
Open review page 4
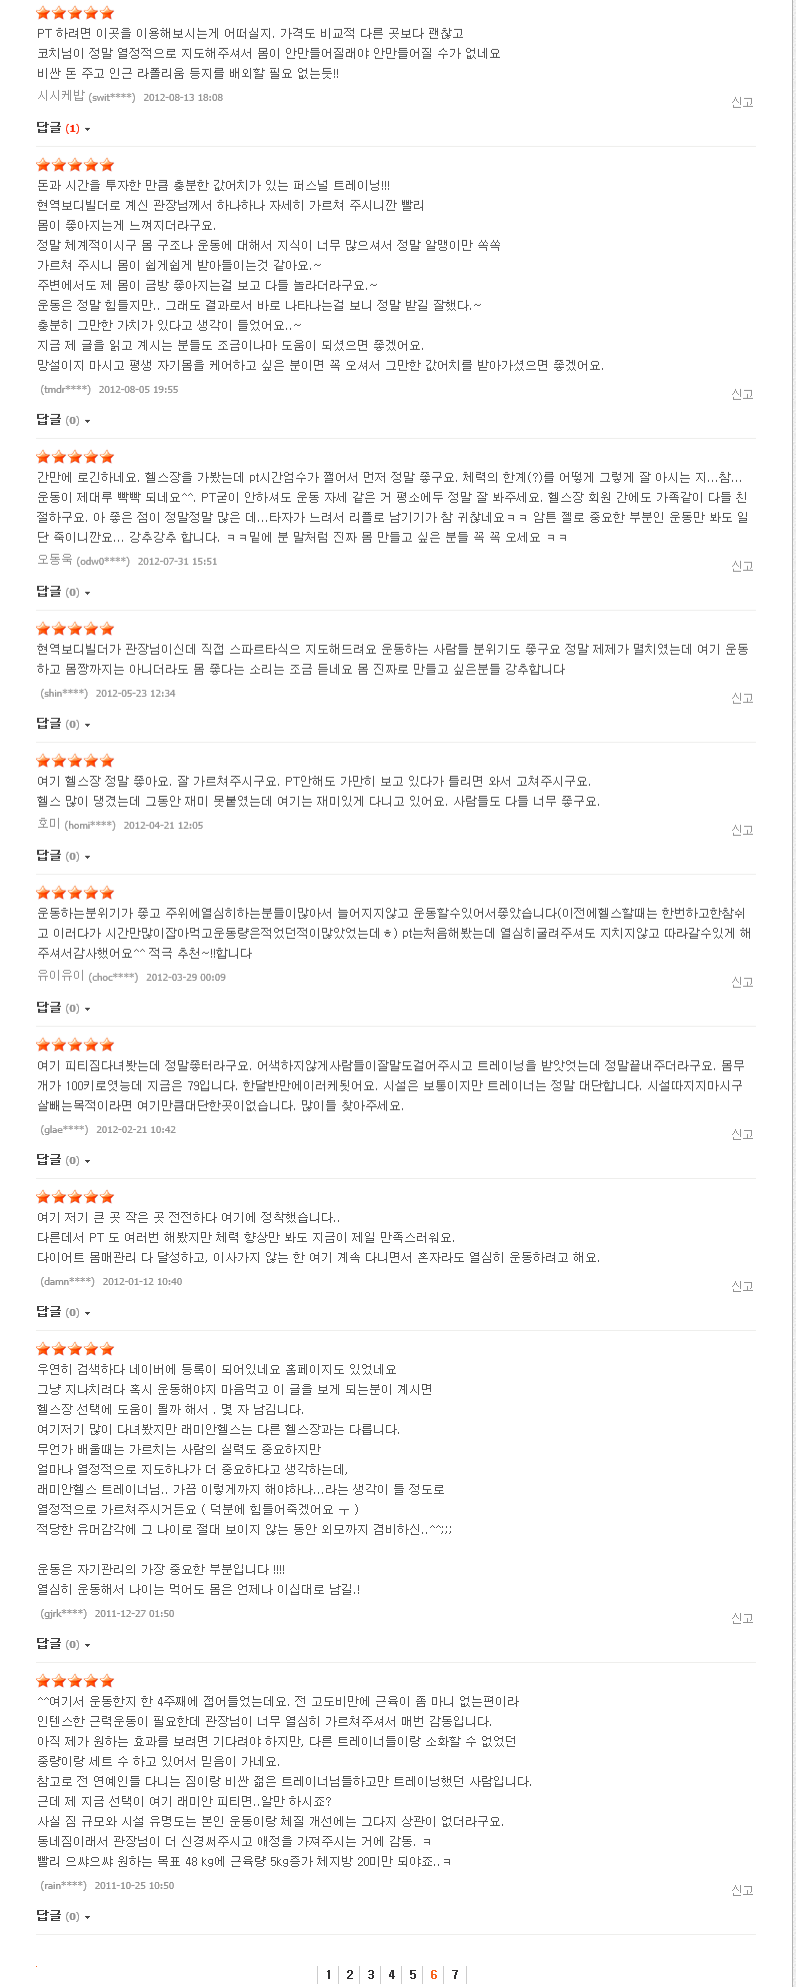[392, 1974]
